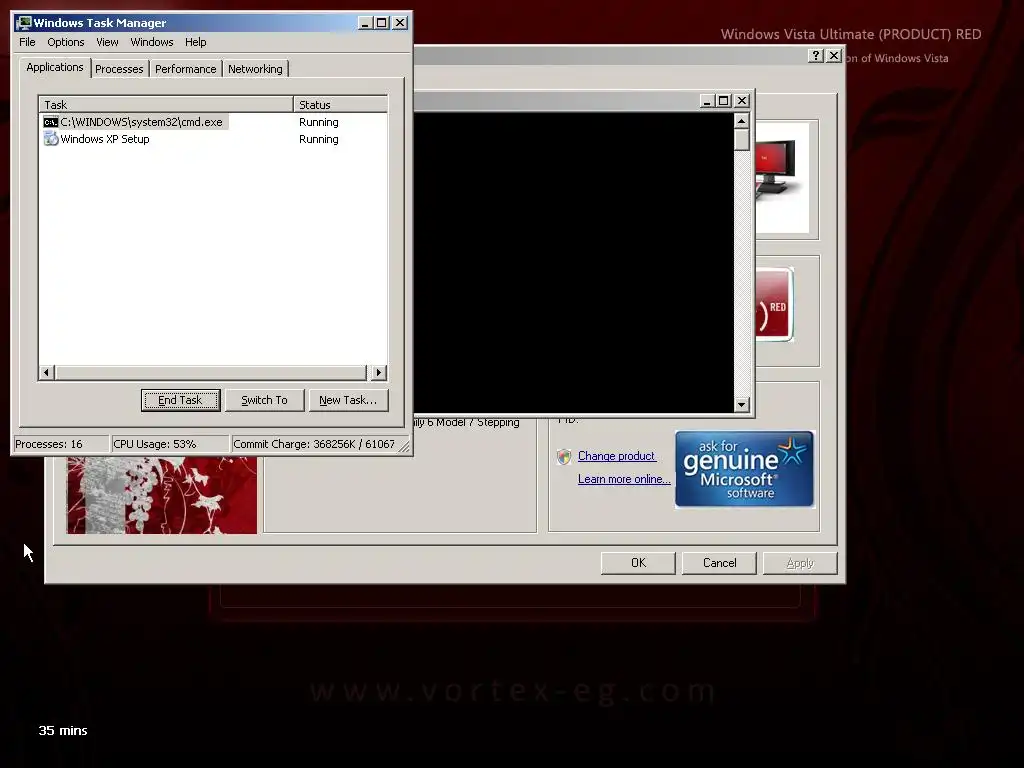Image resolution: width=1024 pixels, height=768 pixels.
Task: Open the Change product link
Action: (x=616, y=456)
